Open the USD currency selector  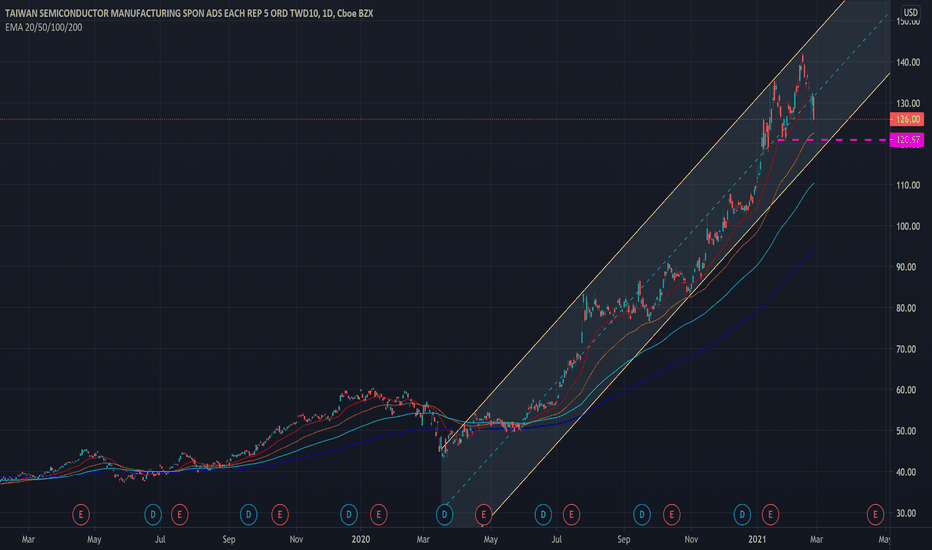[x=910, y=12]
